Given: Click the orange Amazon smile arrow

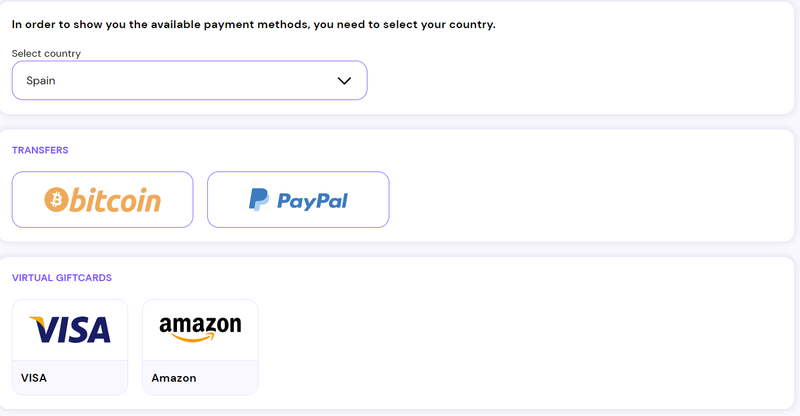Looking at the screenshot, I should click(193, 338).
